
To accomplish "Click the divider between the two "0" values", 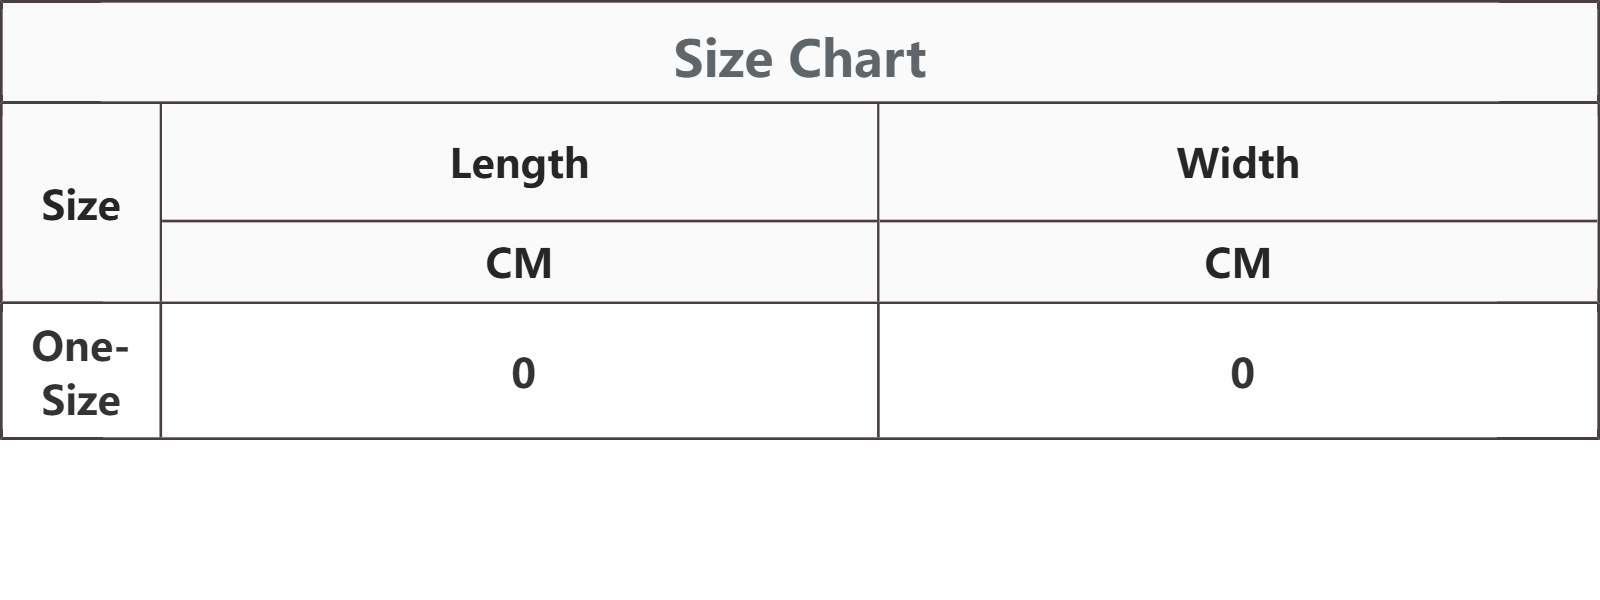I will pos(878,372).
